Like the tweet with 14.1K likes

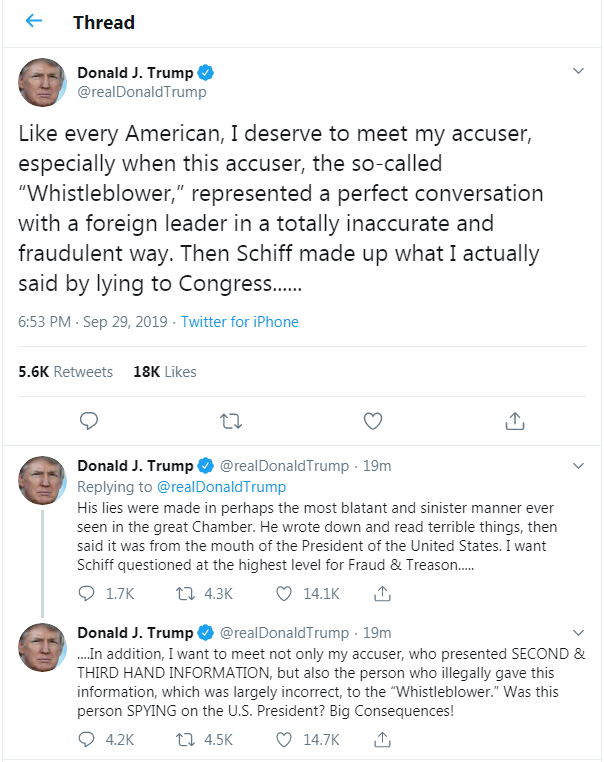284,593
